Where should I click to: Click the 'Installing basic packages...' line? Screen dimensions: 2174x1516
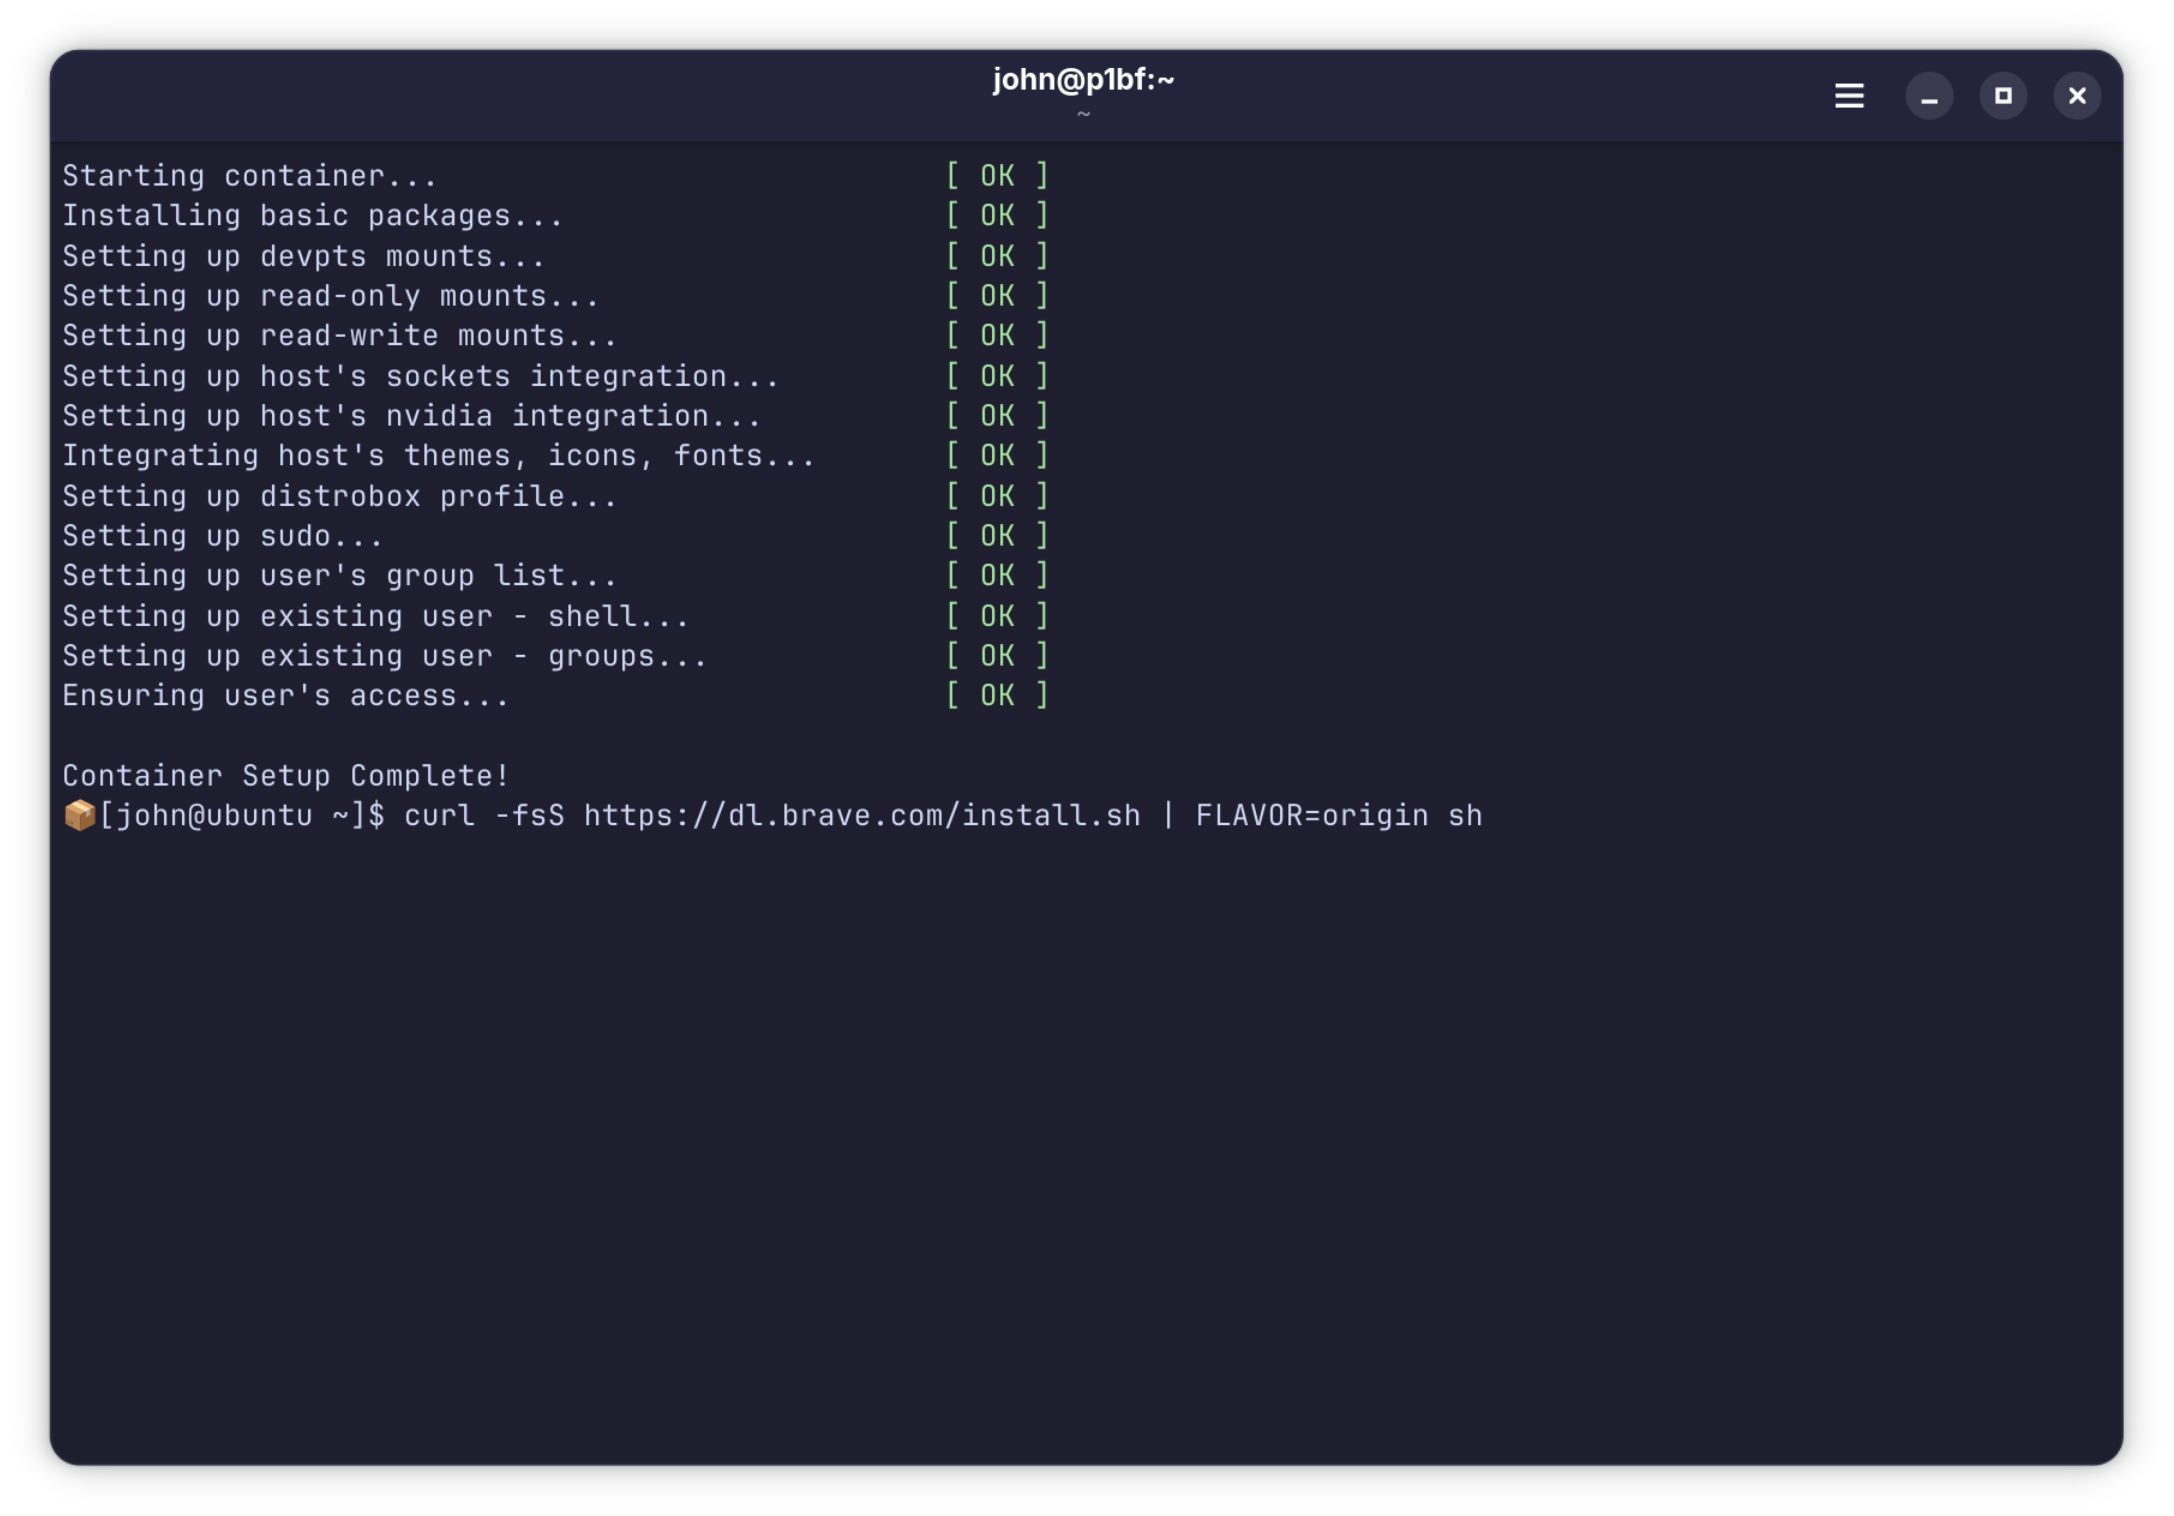point(313,216)
